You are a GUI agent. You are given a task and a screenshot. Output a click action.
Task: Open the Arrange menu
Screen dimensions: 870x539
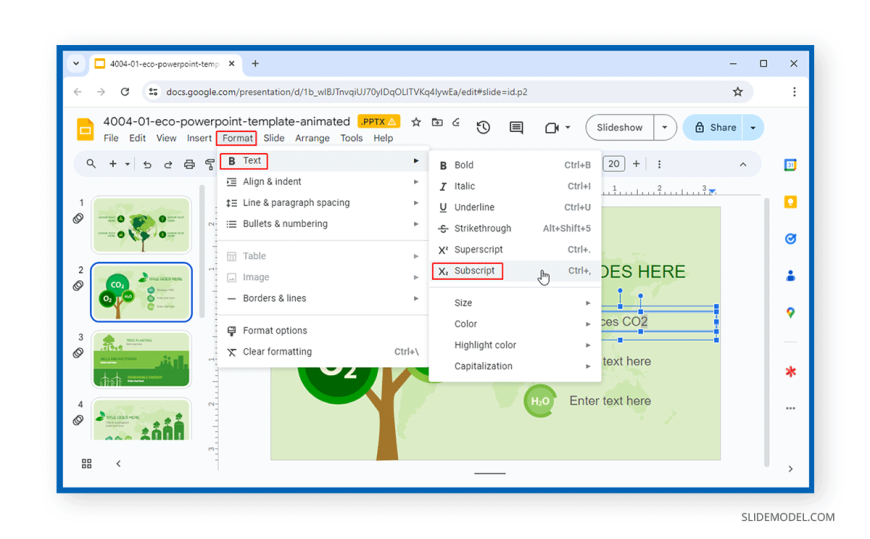coord(312,138)
